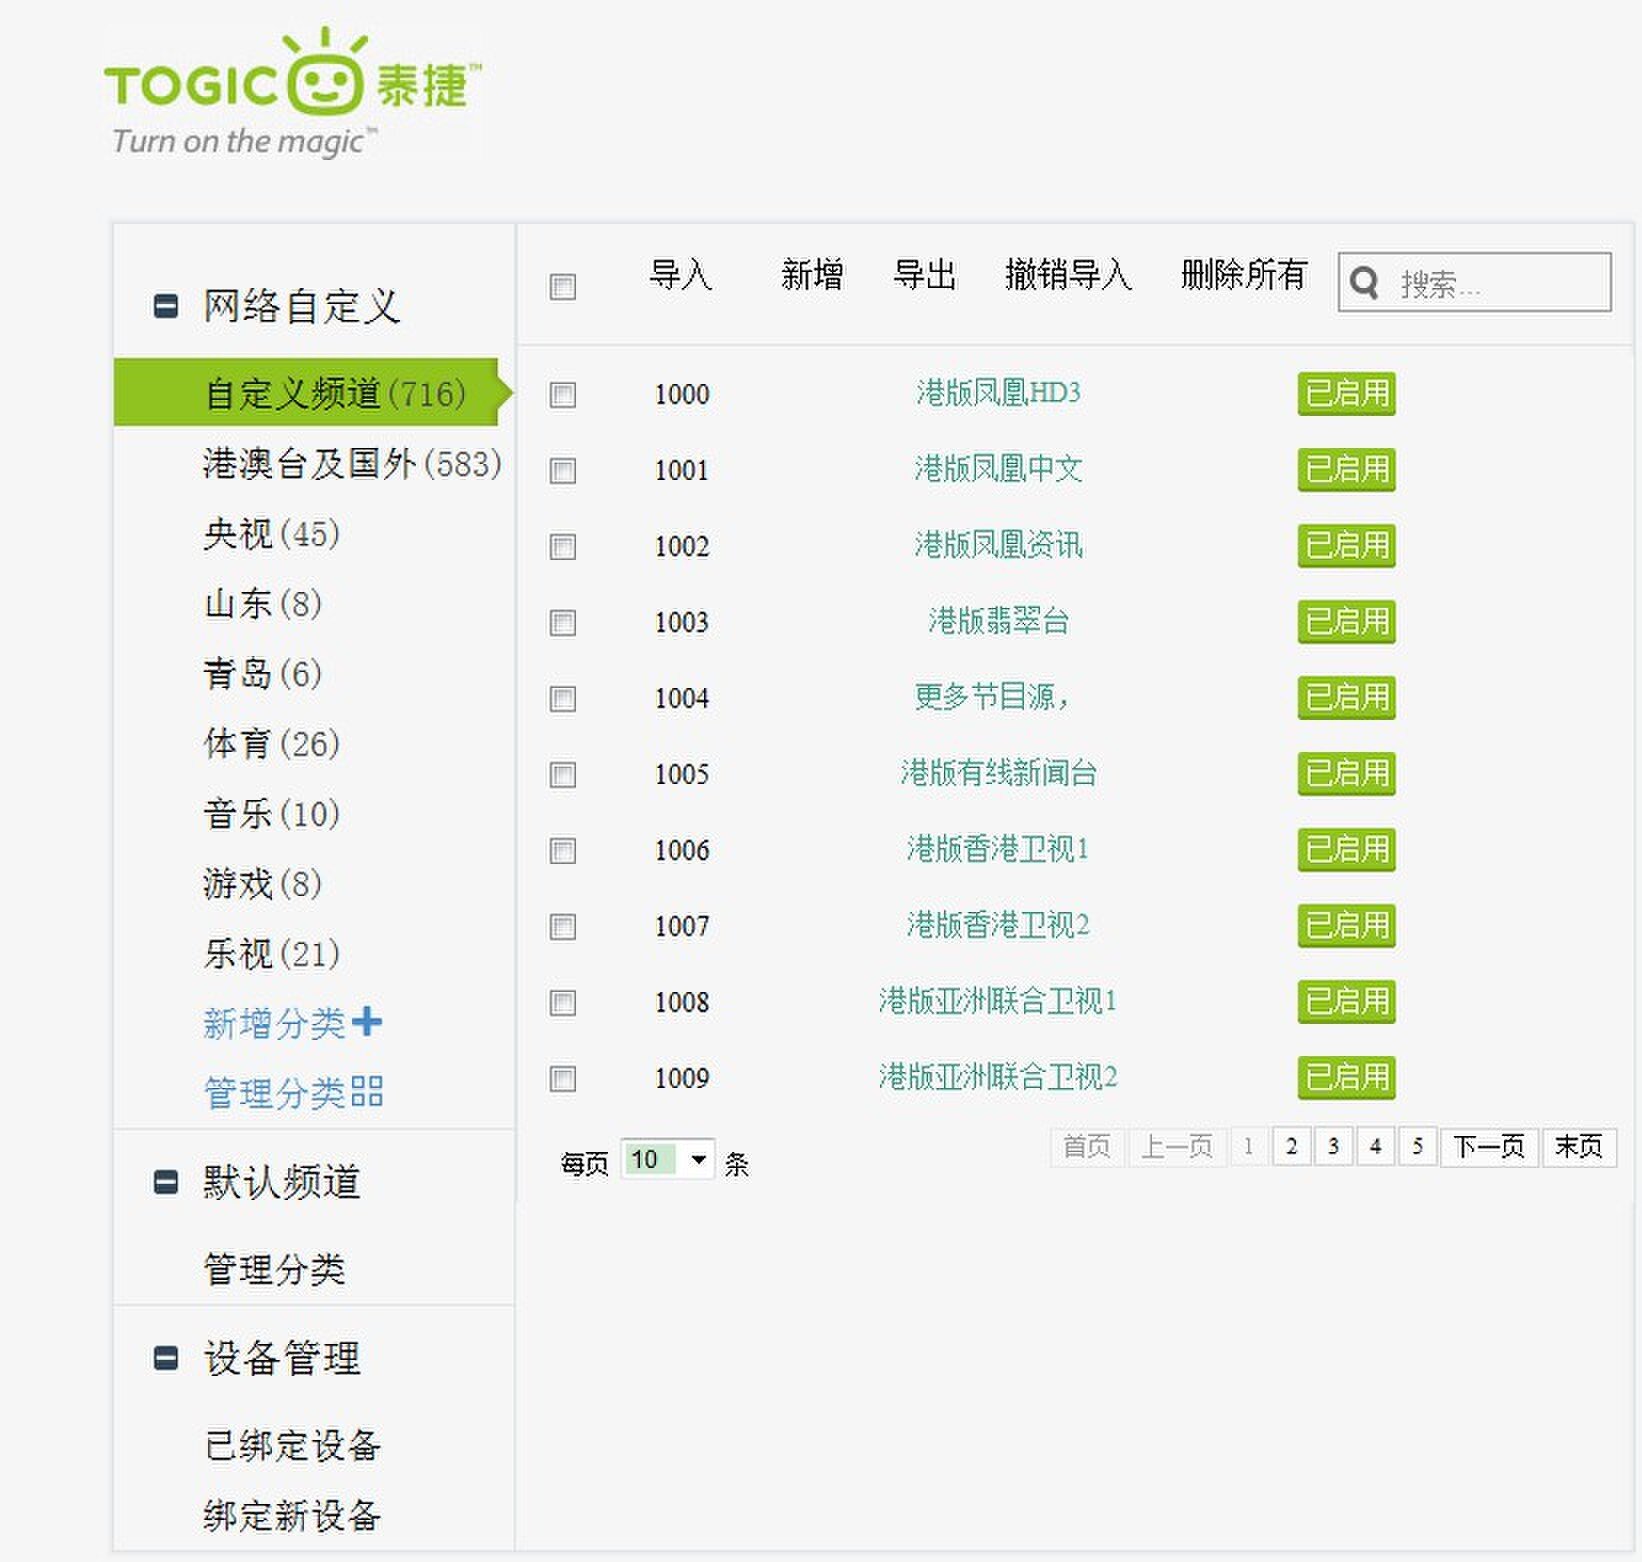Click the search magnifier icon
This screenshot has width=1642, height=1562.
tap(1365, 283)
